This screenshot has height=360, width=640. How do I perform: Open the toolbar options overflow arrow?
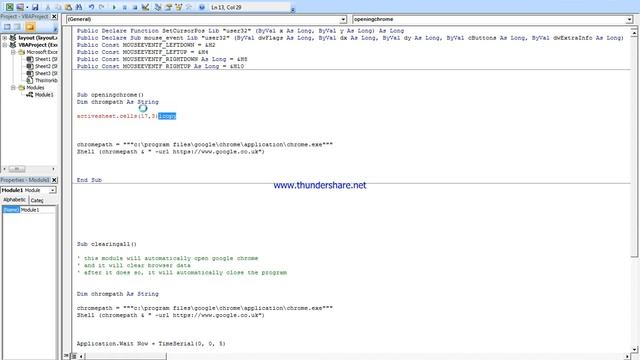point(293,9)
